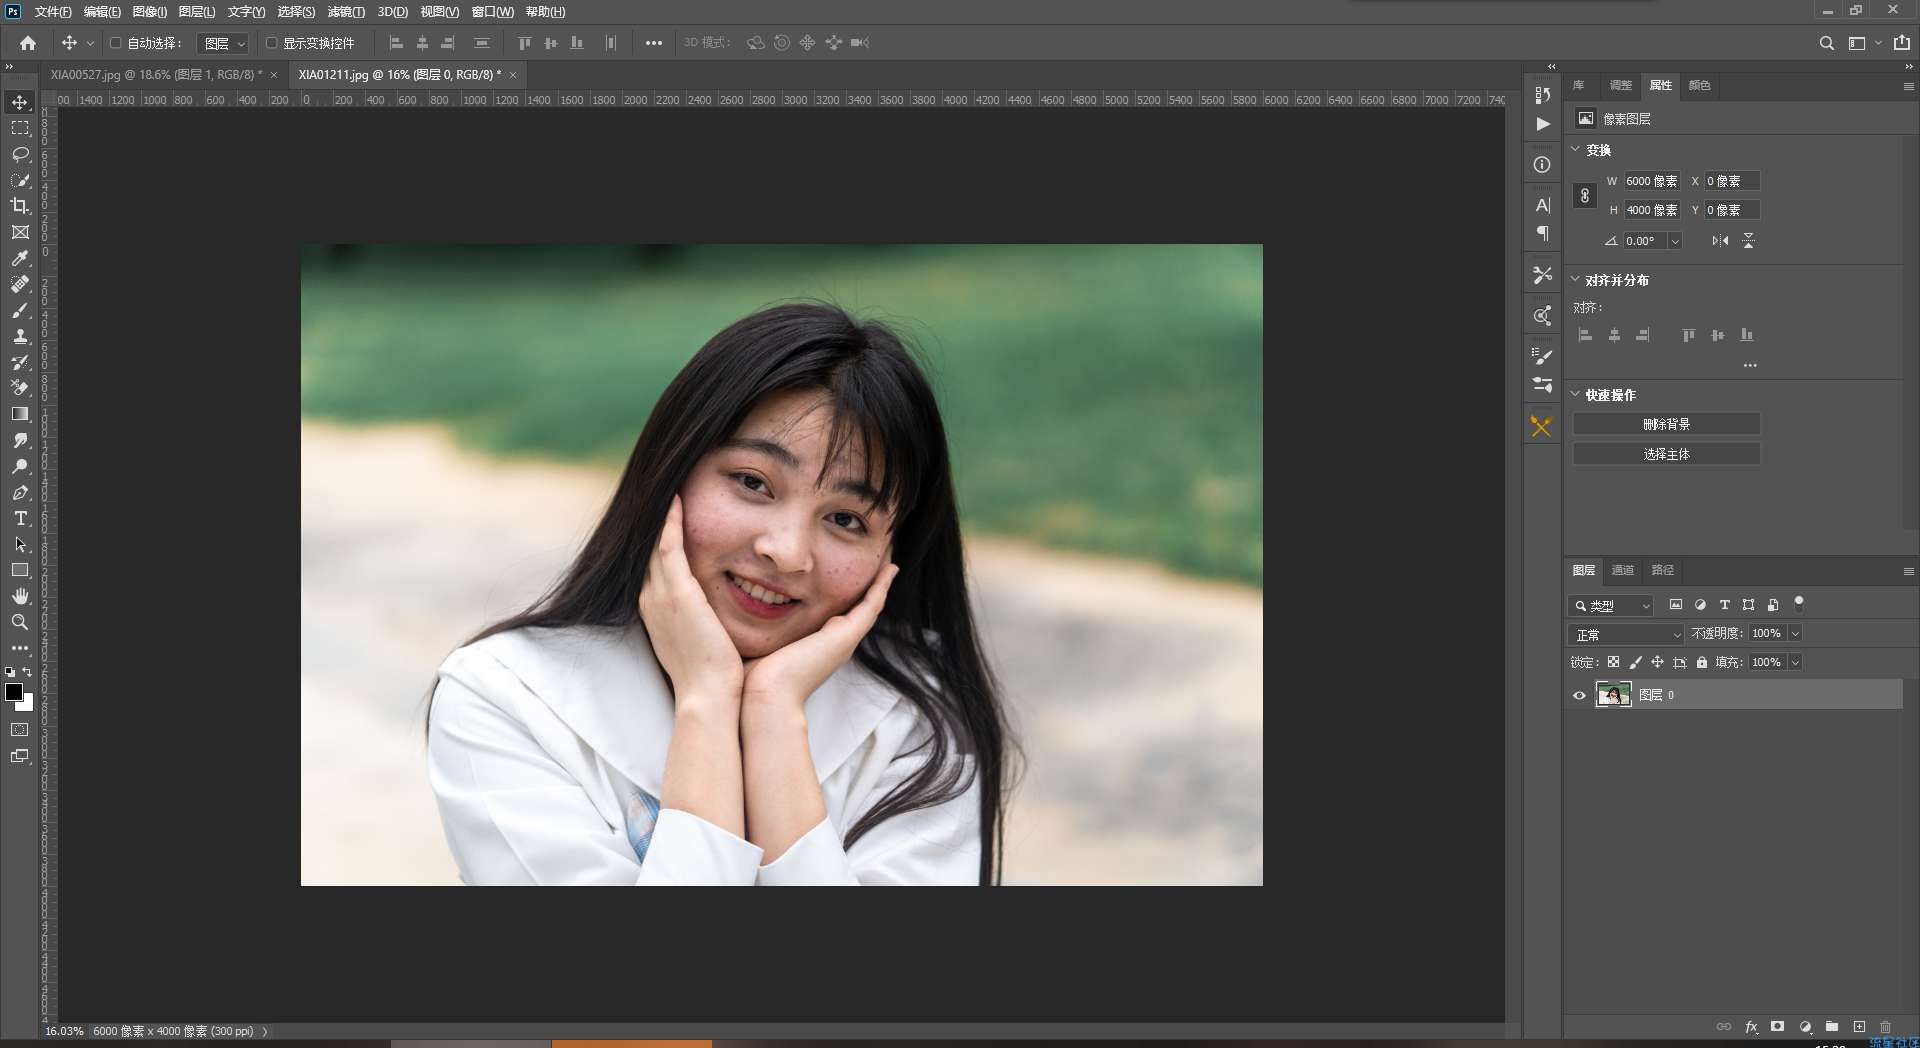Open the rotation angle dropdown arrow
The width and height of the screenshot is (1920, 1048).
[1675, 241]
